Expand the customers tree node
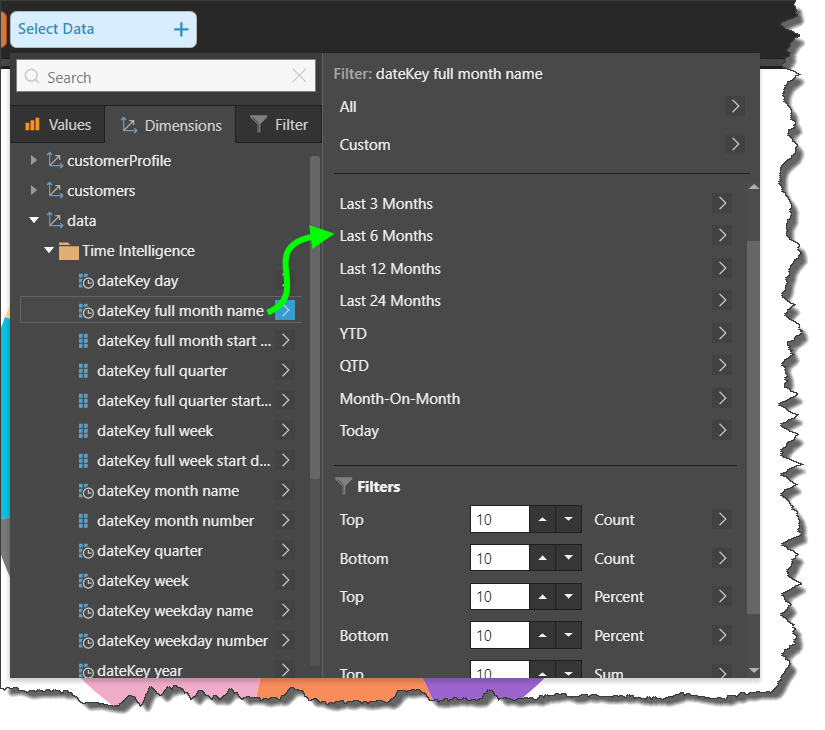Image resolution: width=825 pixels, height=730 pixels. 34,190
